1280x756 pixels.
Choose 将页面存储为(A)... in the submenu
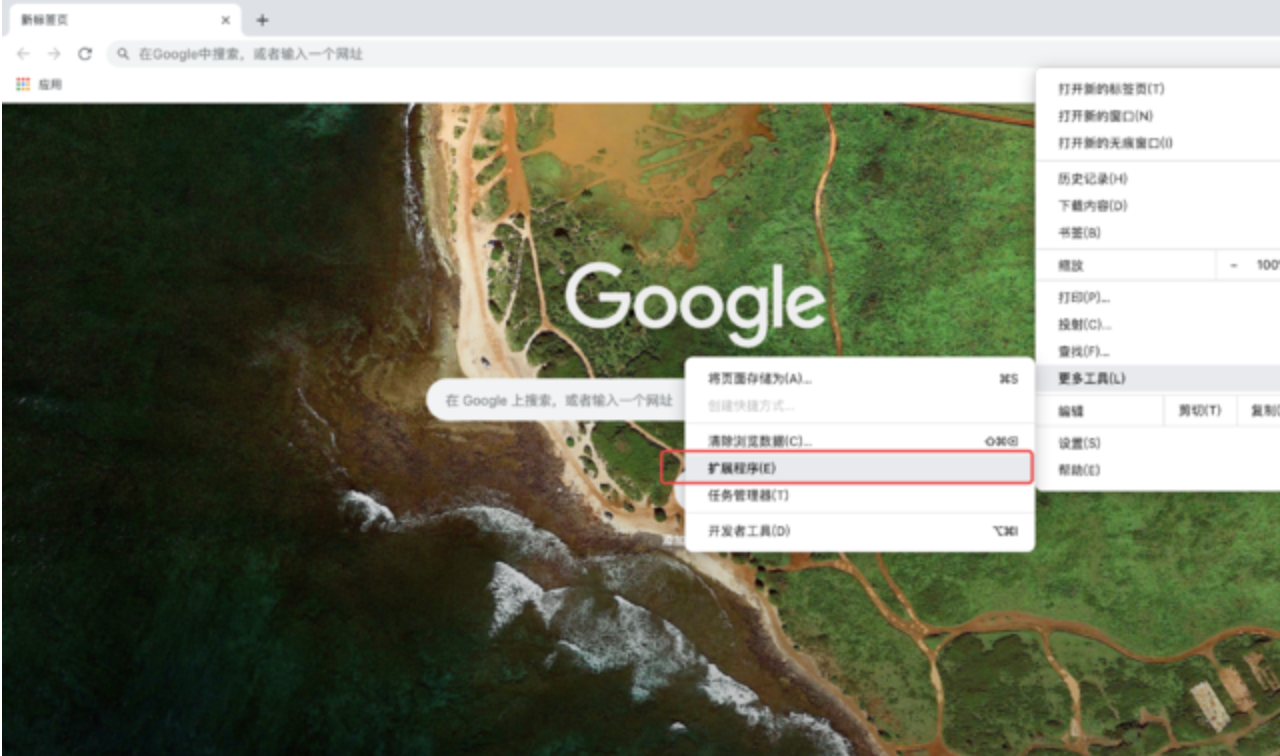tap(860, 379)
